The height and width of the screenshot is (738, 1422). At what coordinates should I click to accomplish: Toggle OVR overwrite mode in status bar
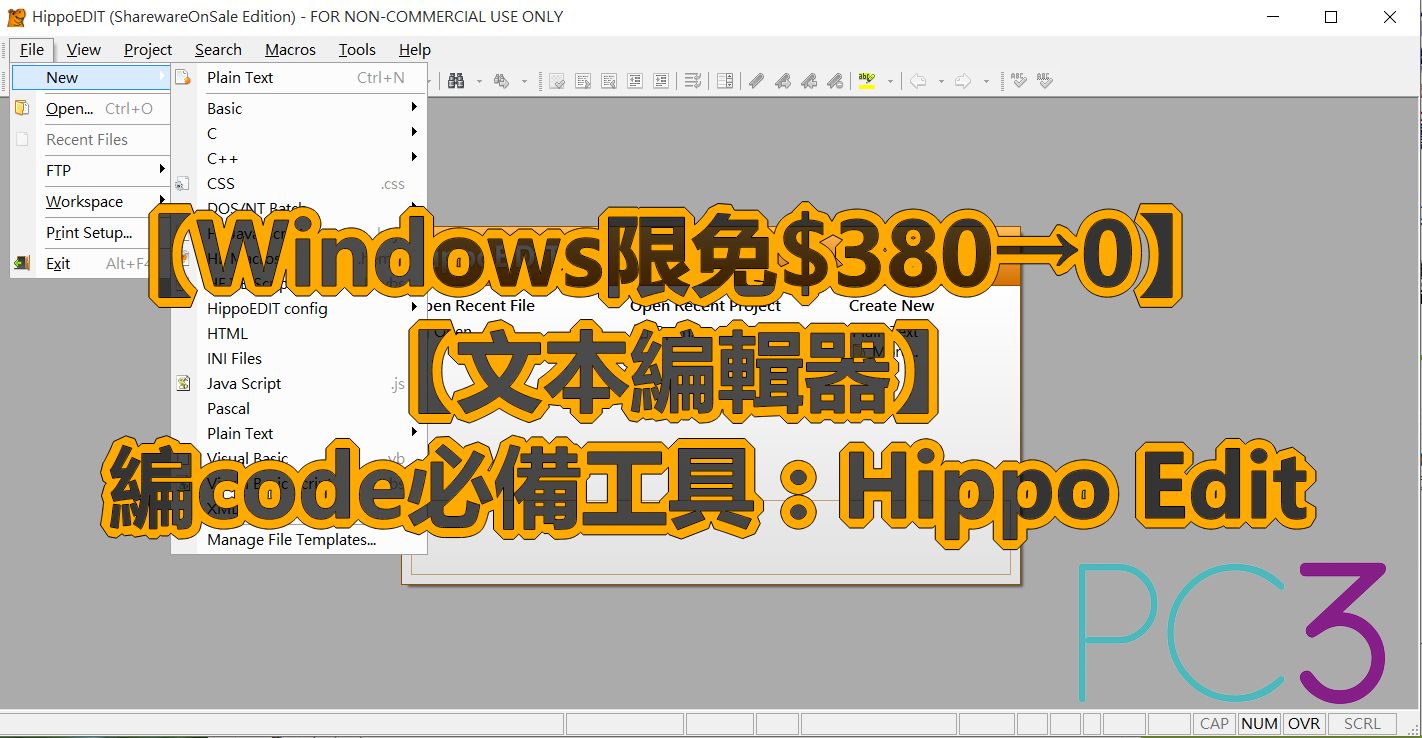coord(1304,723)
